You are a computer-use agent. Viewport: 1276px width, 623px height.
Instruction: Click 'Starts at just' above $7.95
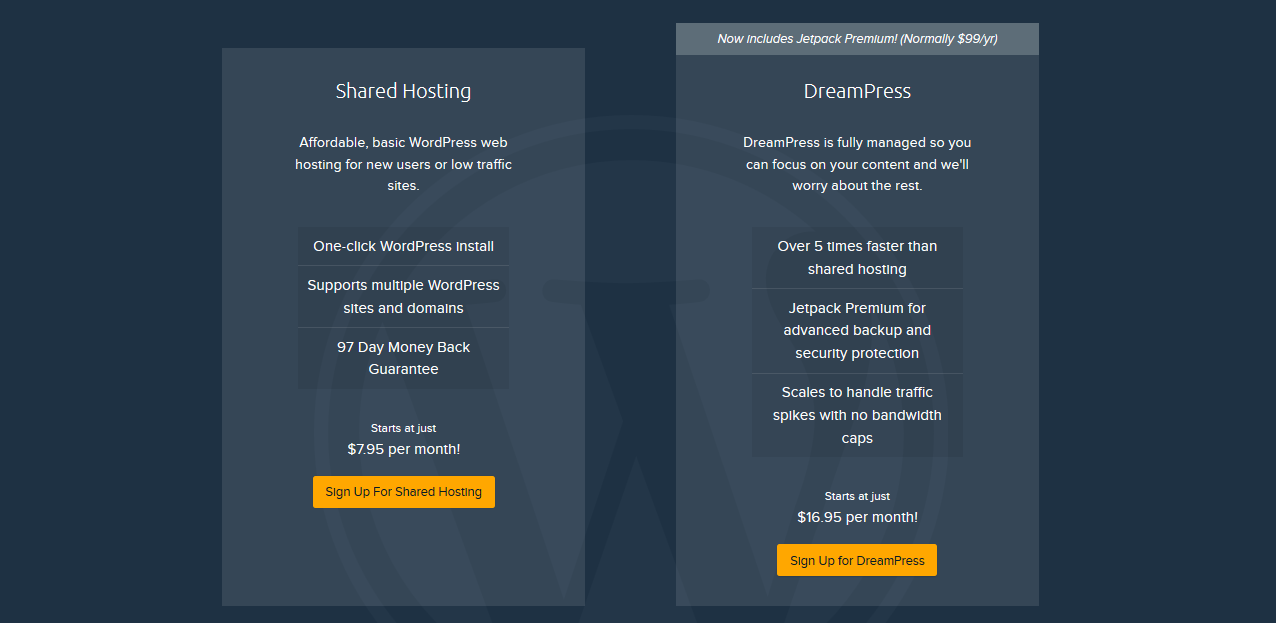[403, 428]
